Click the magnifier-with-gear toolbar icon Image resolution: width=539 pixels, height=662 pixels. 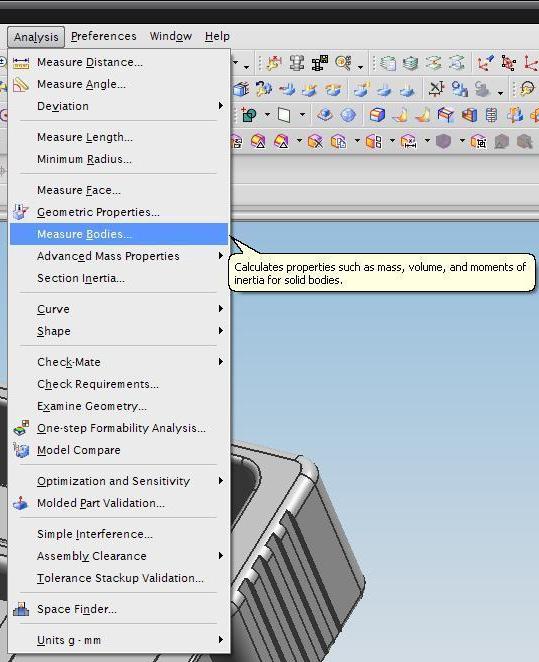click(x=343, y=63)
